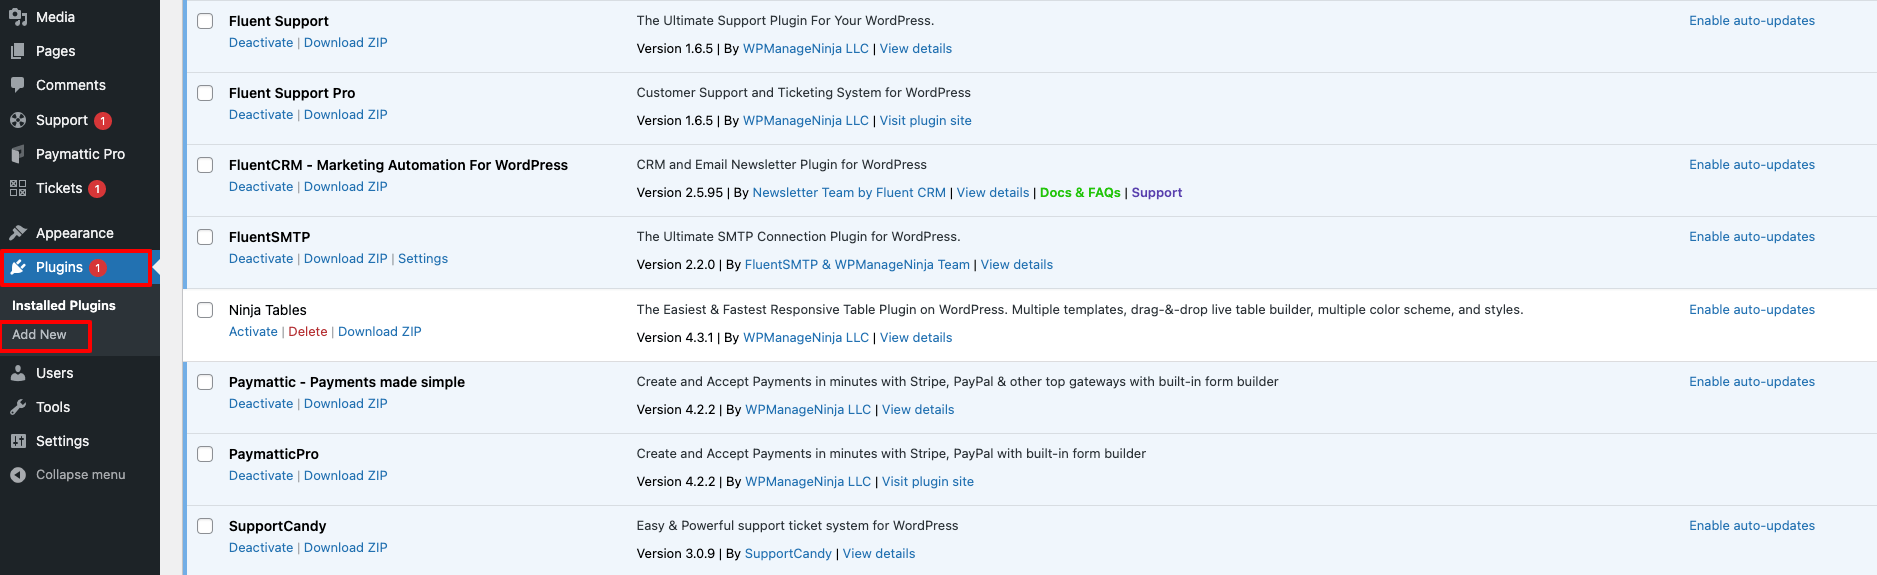Tick the SupportCandy plugin checkbox
Viewport: 1877px width, 575px height.
tap(205, 526)
